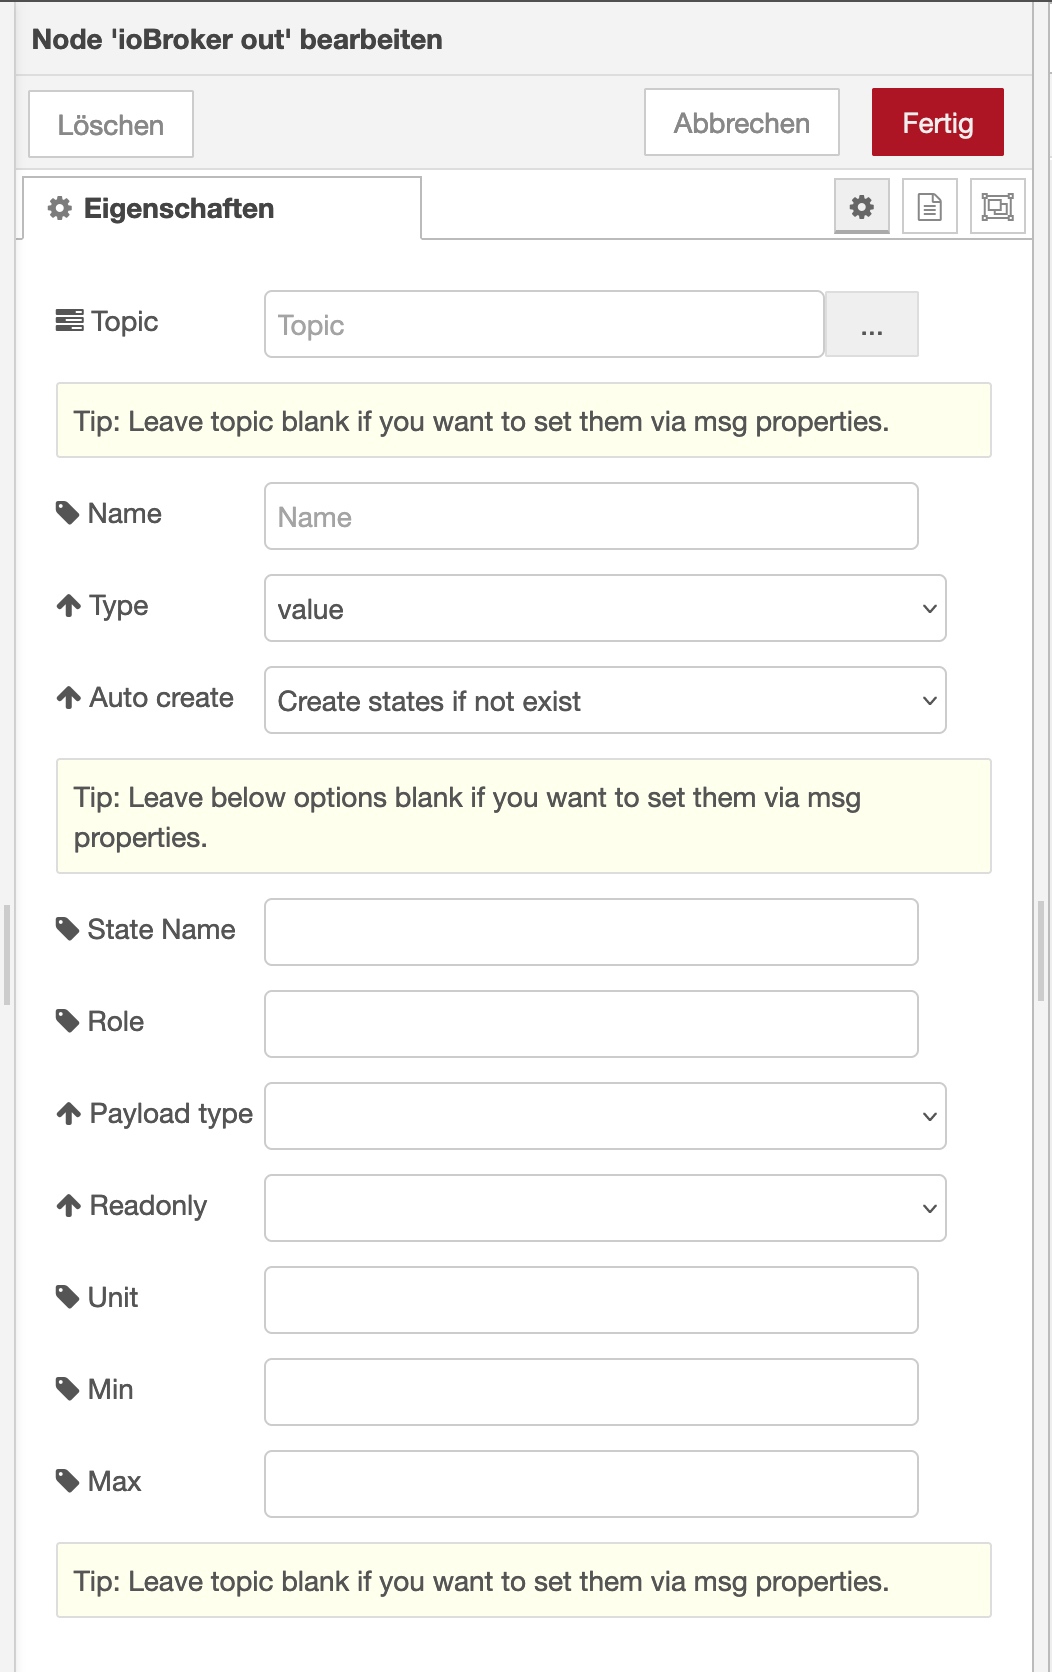
Task: Click into the Name text field
Action: (x=590, y=517)
